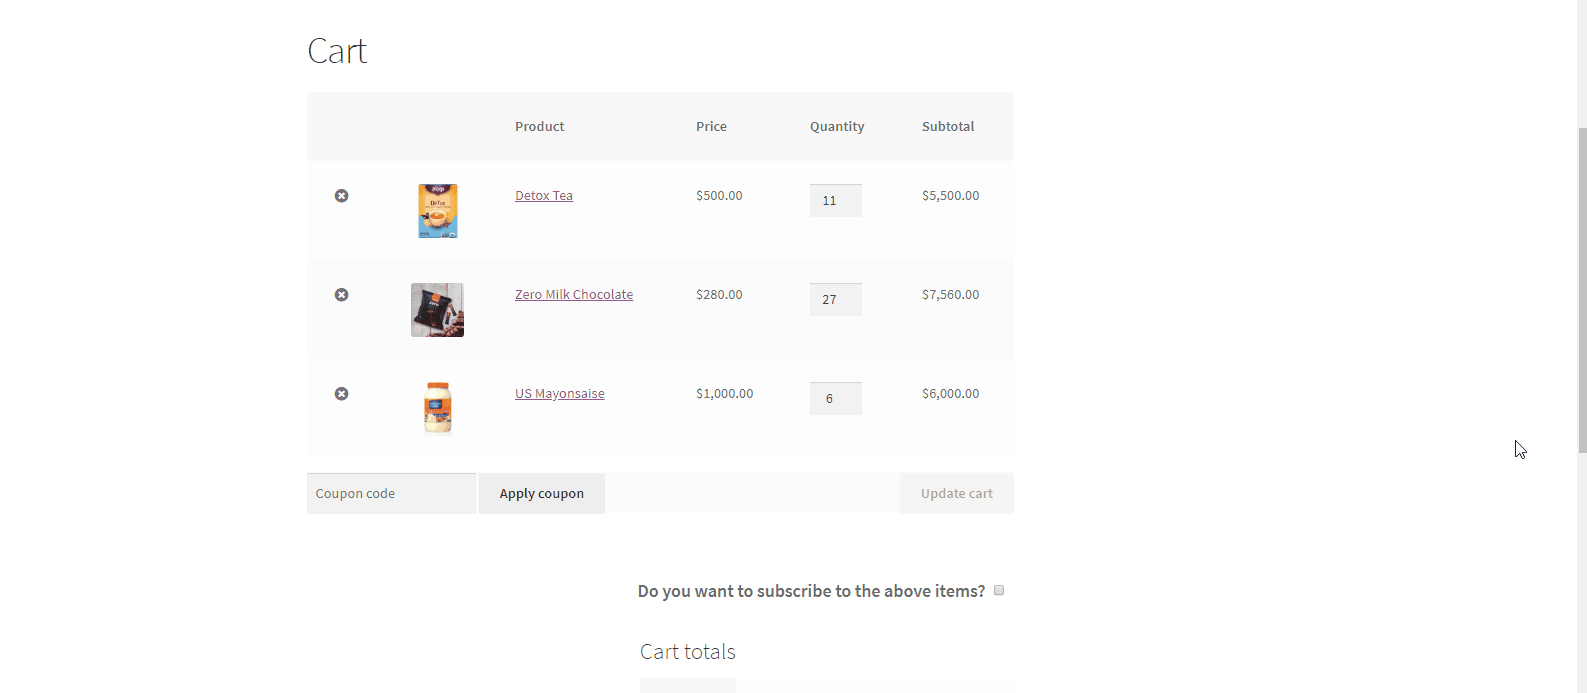Remove US Mayonsaise from cart
The image size is (1587, 693).
[341, 394]
